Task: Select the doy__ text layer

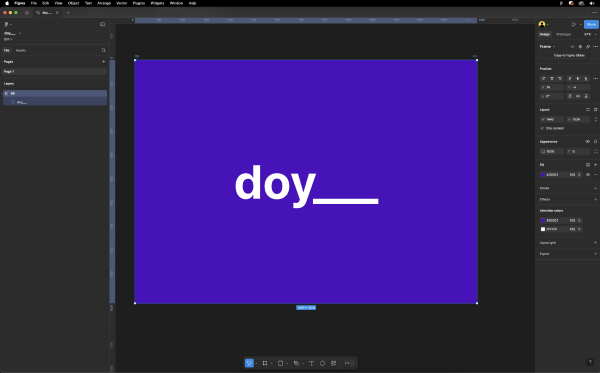Action: click(55, 102)
